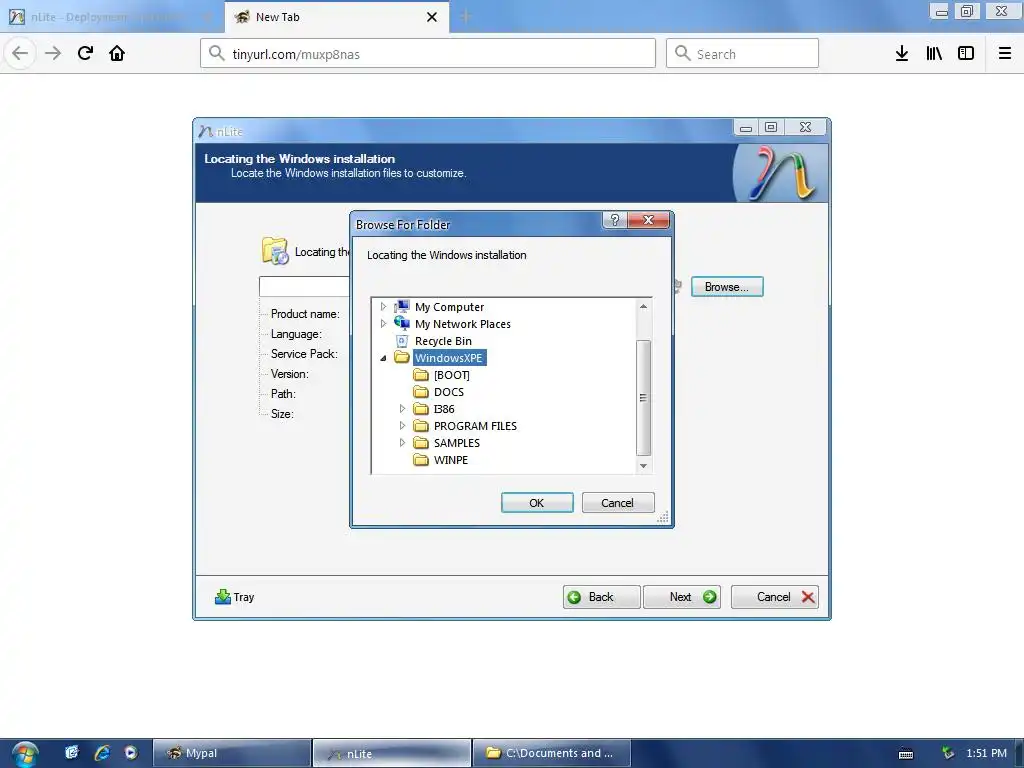Switch to nLite taskbar button

point(392,753)
